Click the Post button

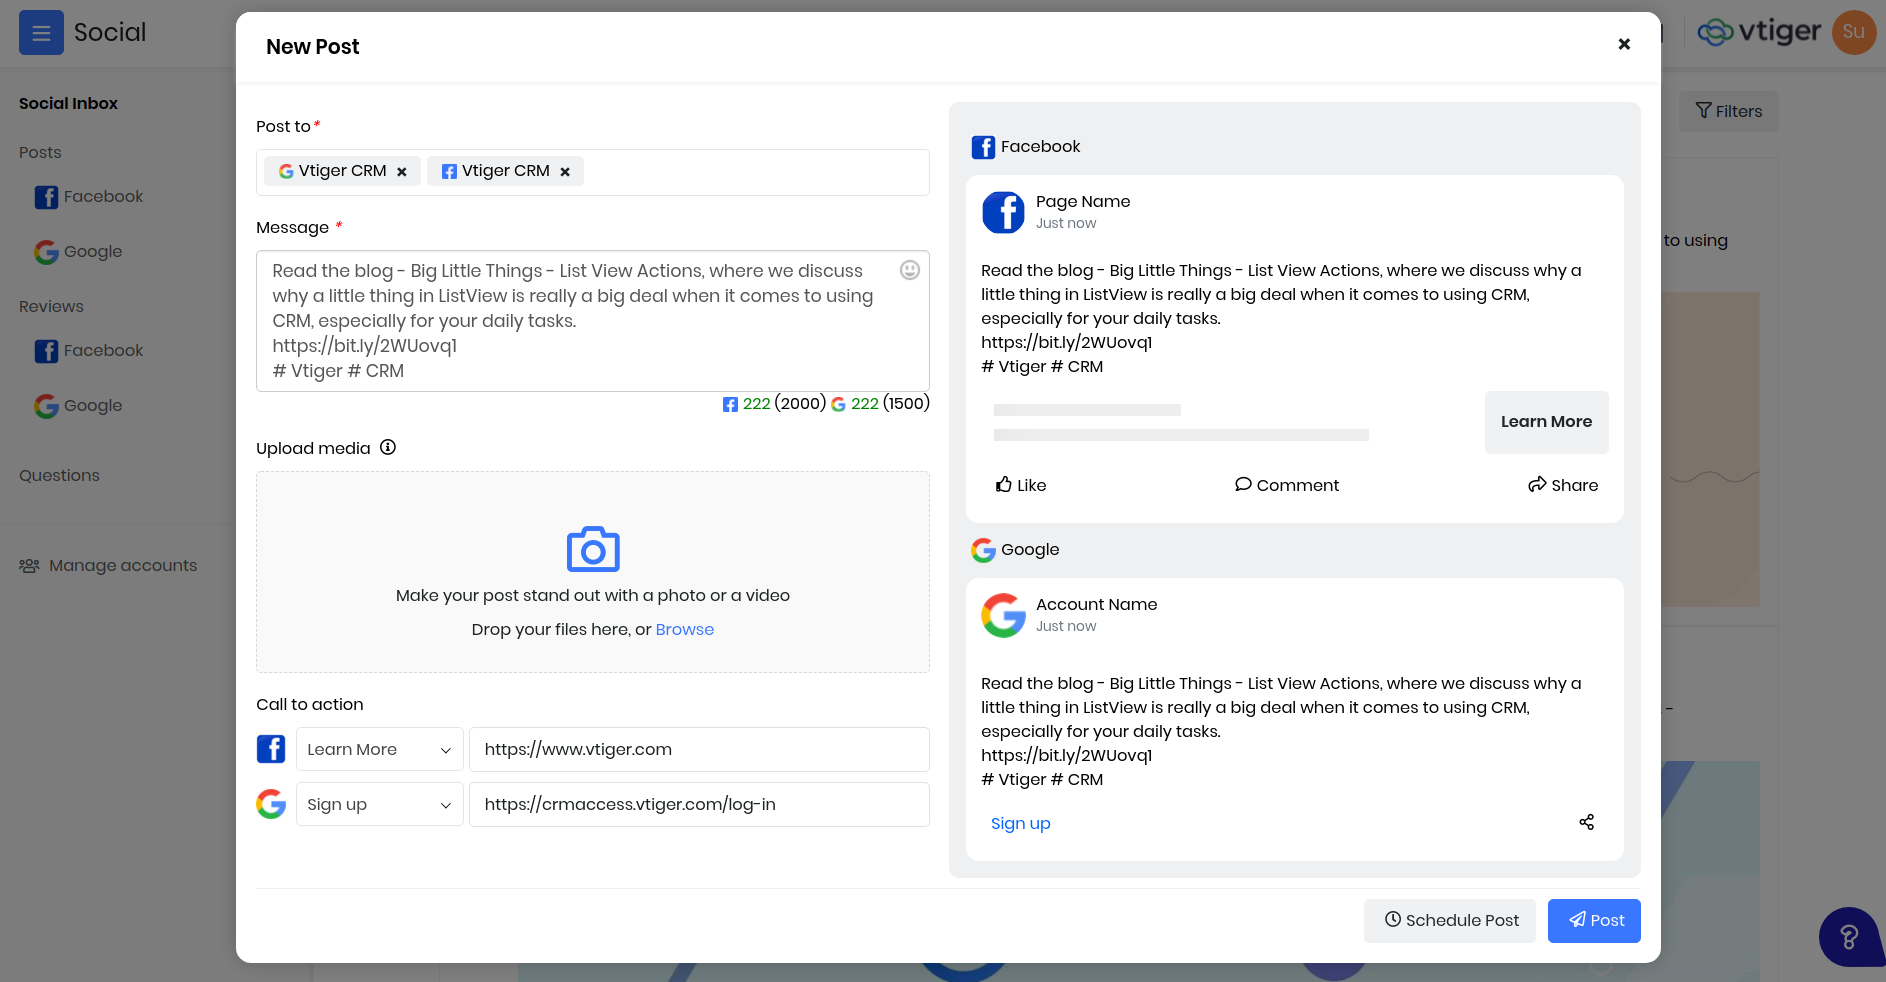(x=1594, y=920)
